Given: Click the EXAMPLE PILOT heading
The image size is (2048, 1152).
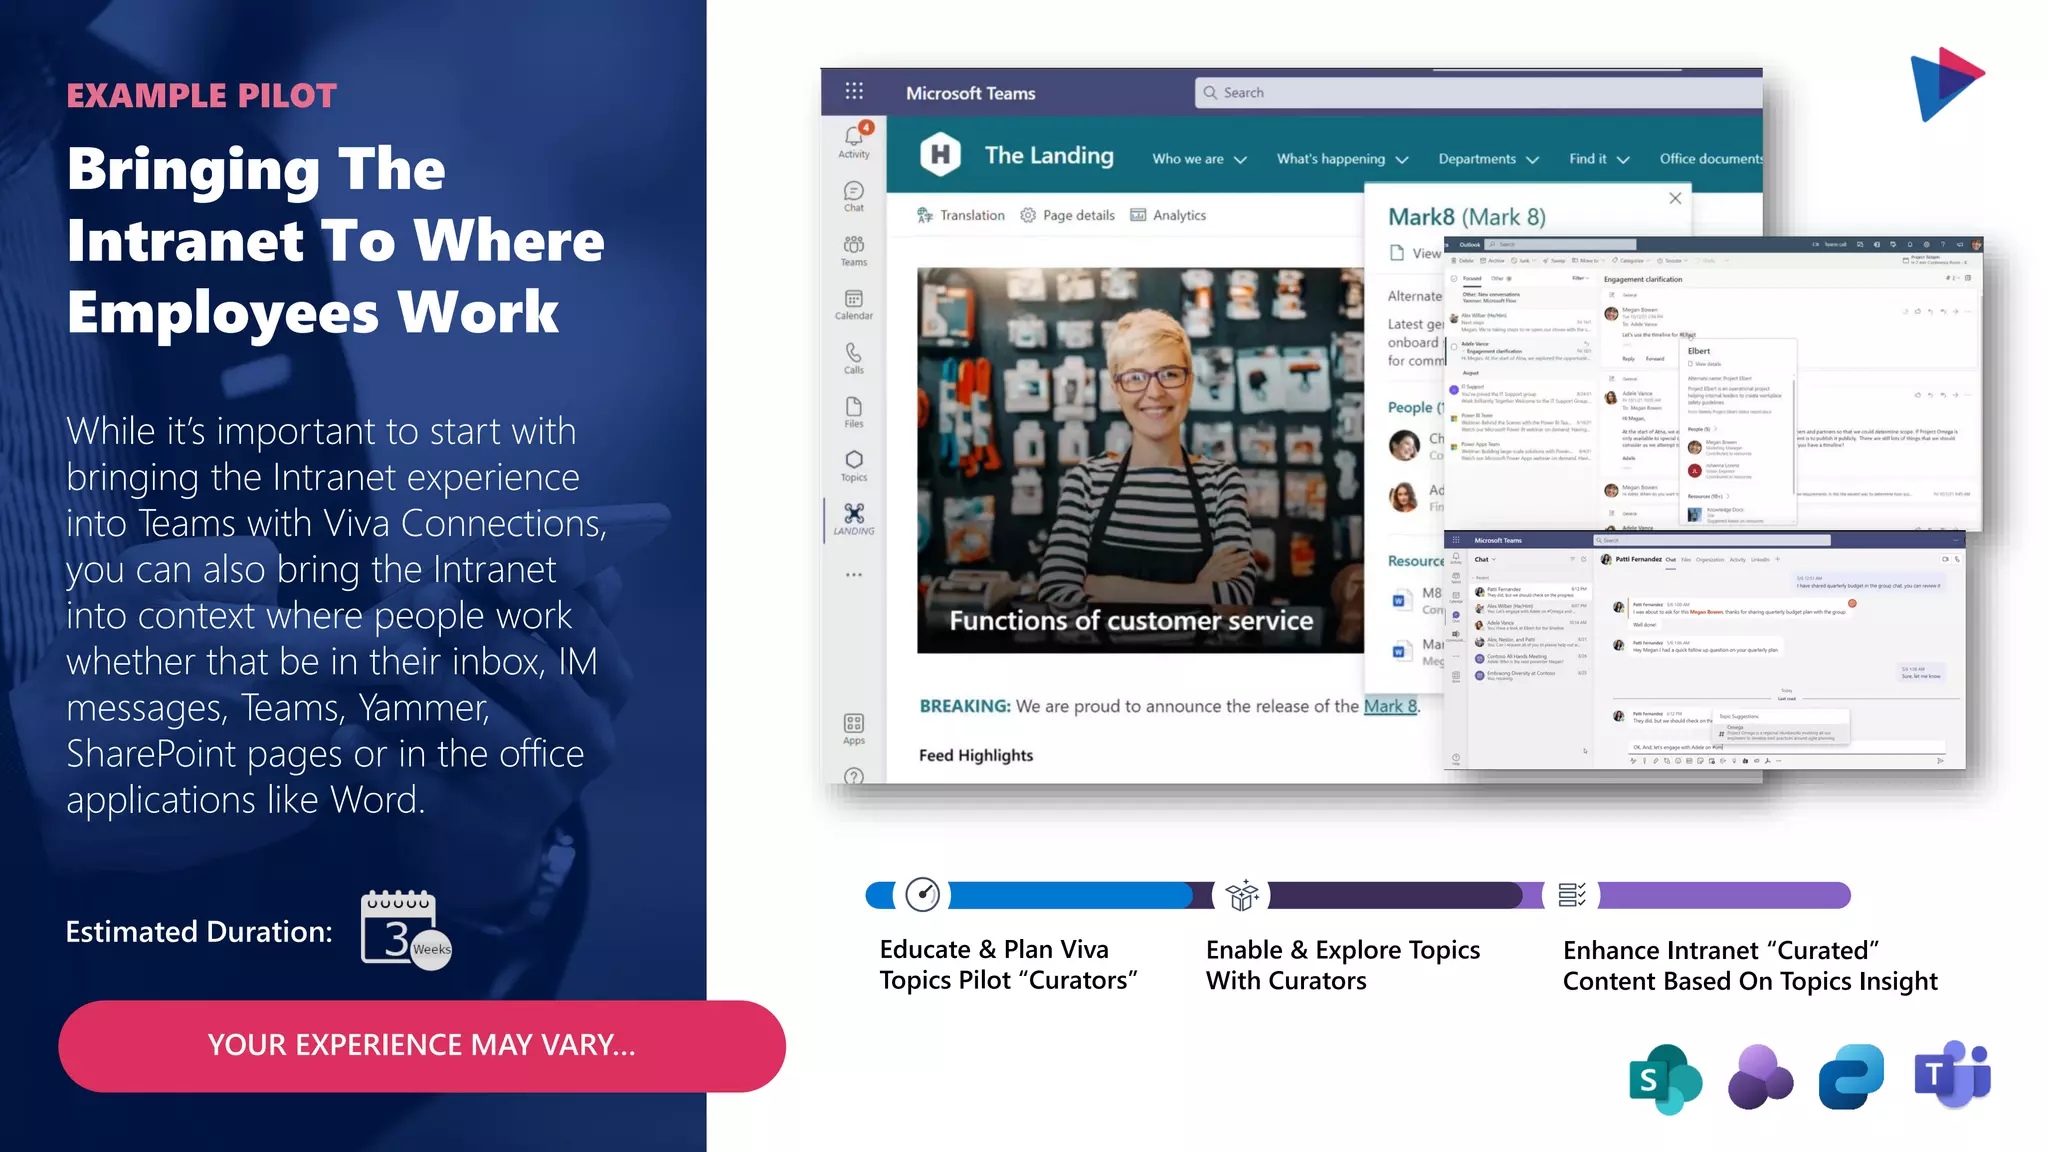Looking at the screenshot, I should (201, 96).
